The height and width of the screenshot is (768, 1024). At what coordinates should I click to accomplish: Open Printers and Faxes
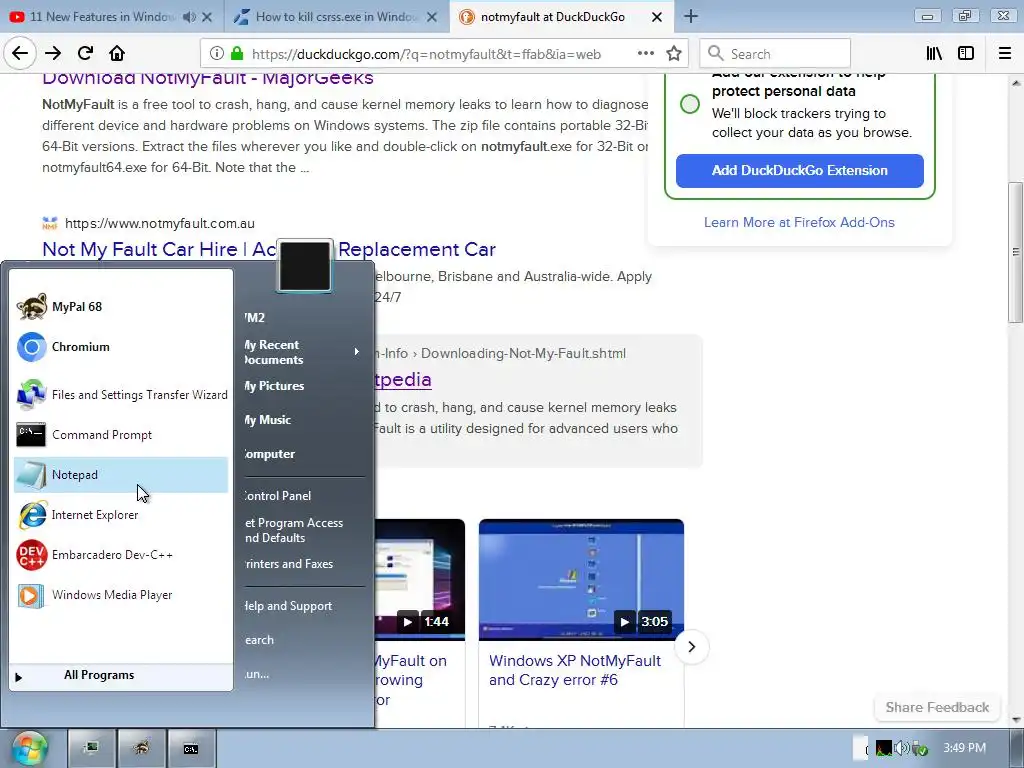tap(304, 564)
